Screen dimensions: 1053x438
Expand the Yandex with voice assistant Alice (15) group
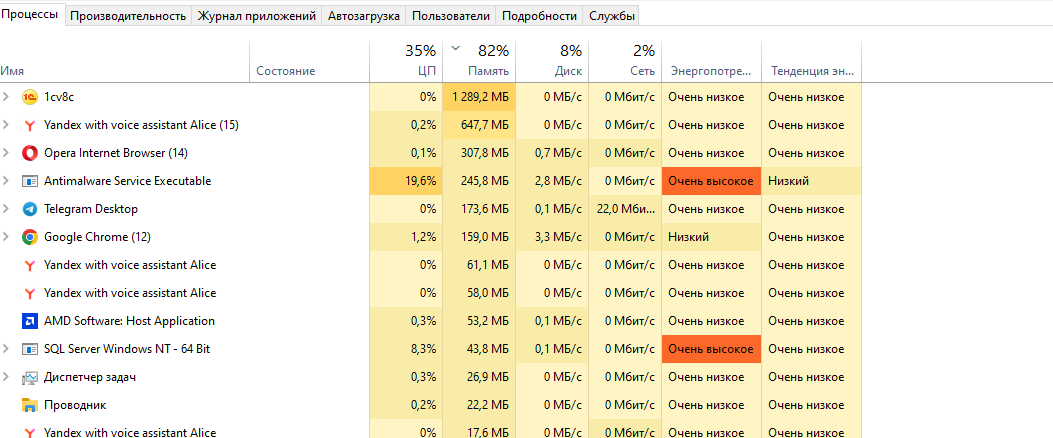(x=6, y=125)
